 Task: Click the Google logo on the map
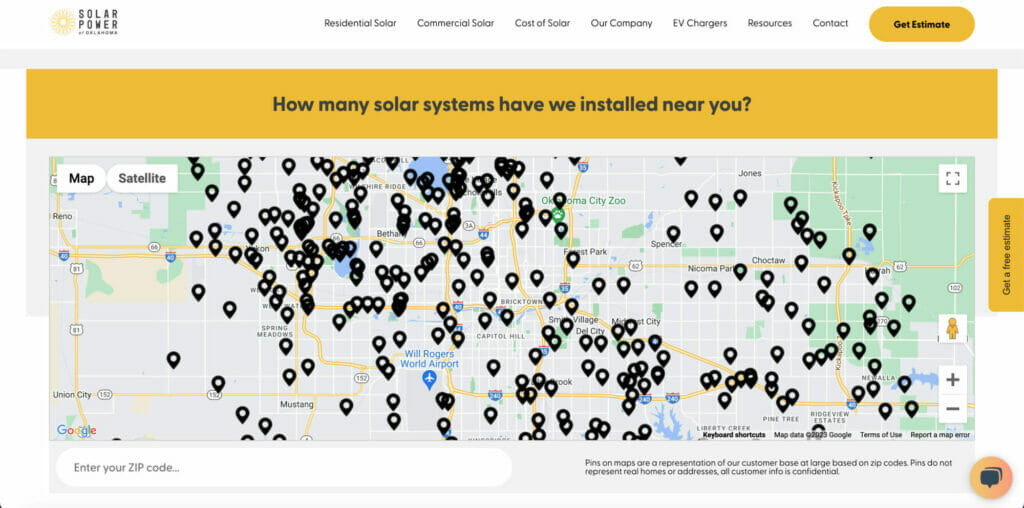pyautogui.click(x=76, y=430)
